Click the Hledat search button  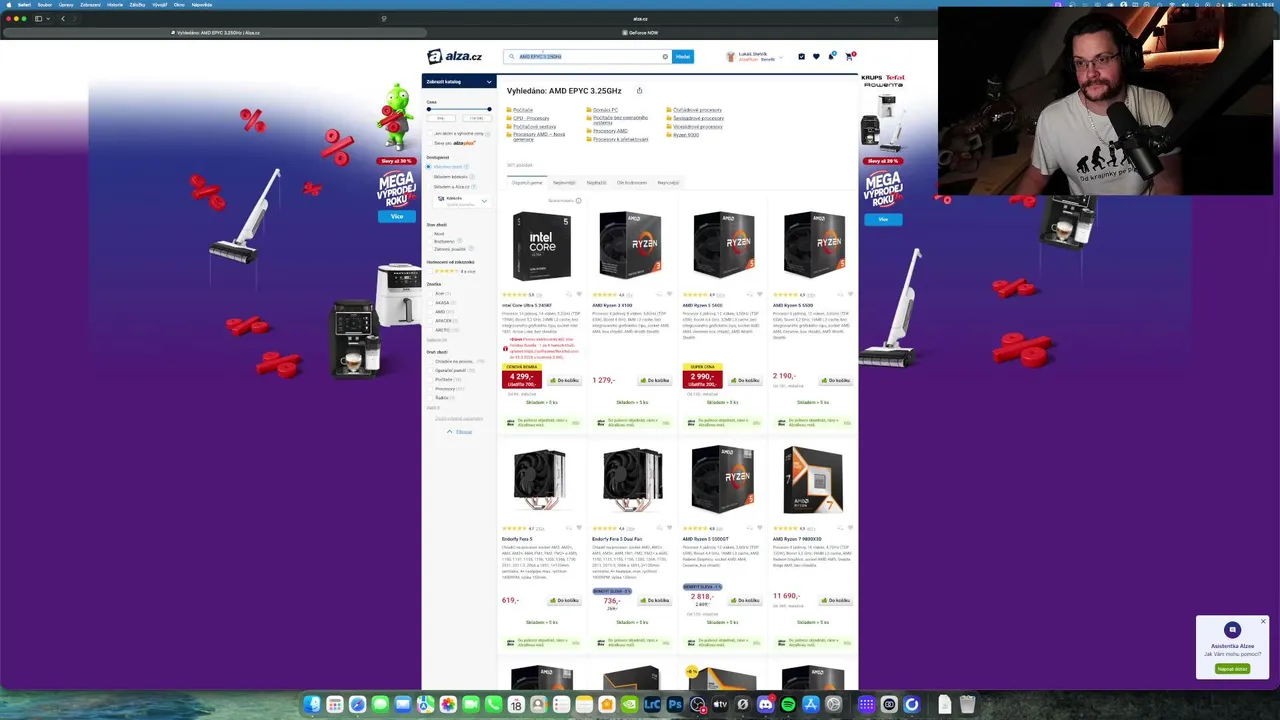[x=682, y=57]
